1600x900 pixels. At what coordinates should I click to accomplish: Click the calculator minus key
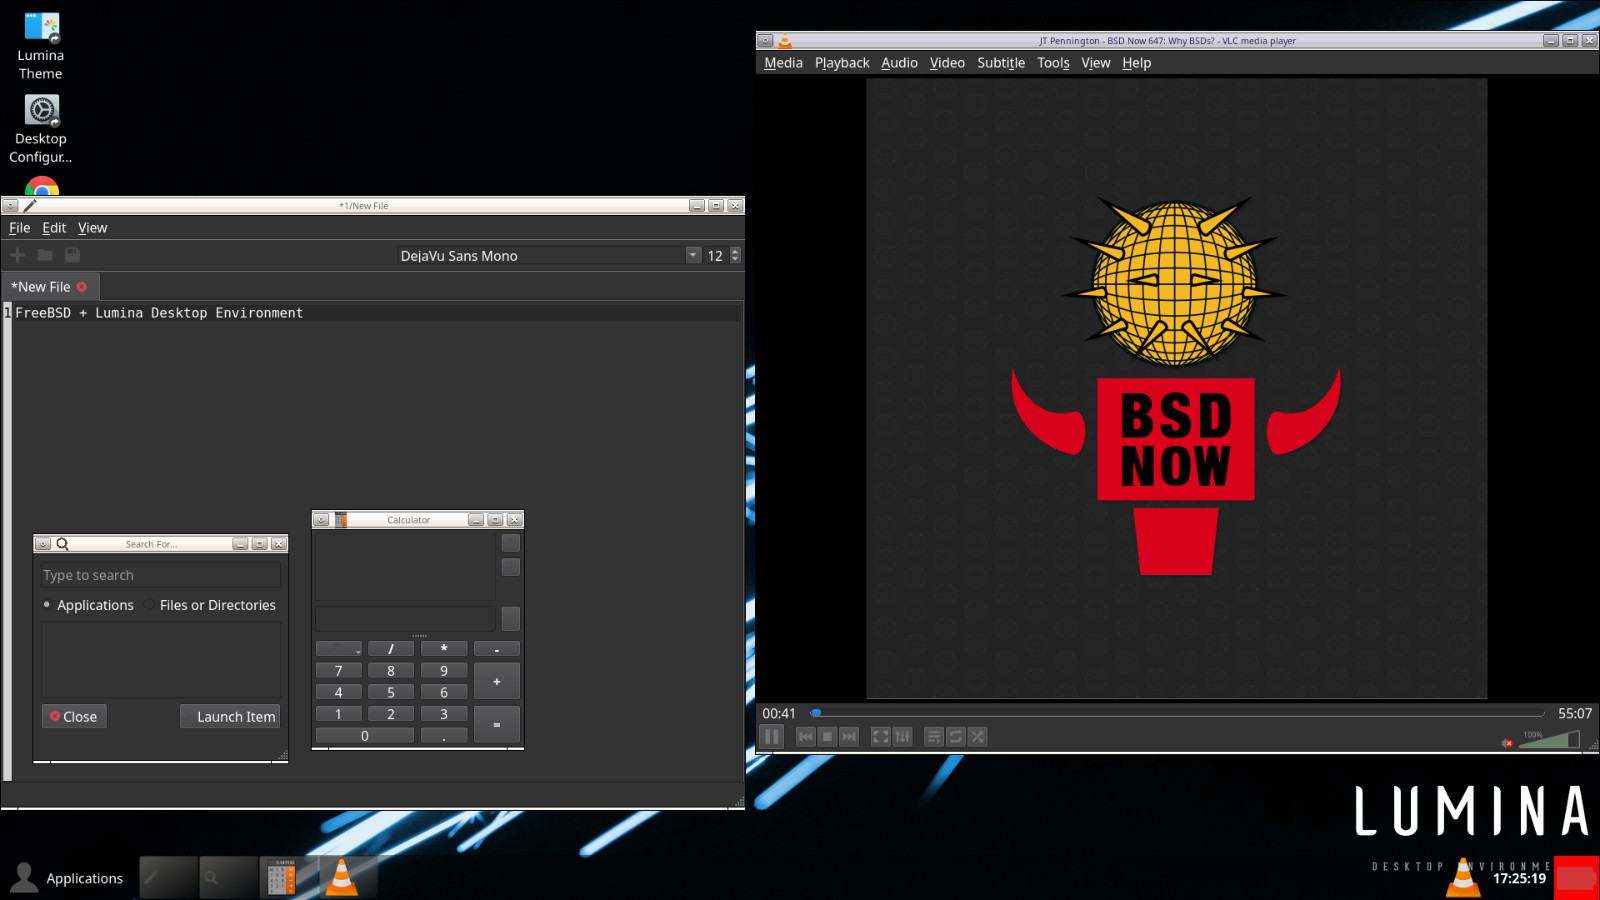[x=497, y=648]
